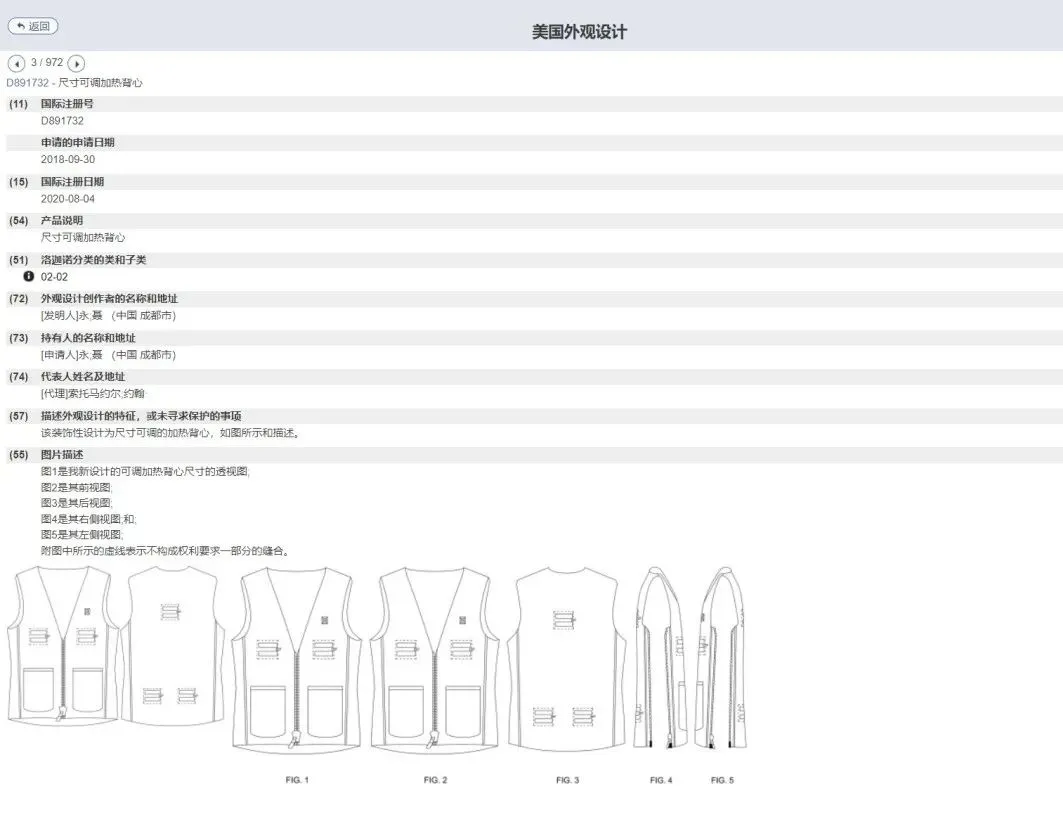This screenshot has width=1063, height=826.
Task: Click the 返回 back button
Action: (33, 26)
